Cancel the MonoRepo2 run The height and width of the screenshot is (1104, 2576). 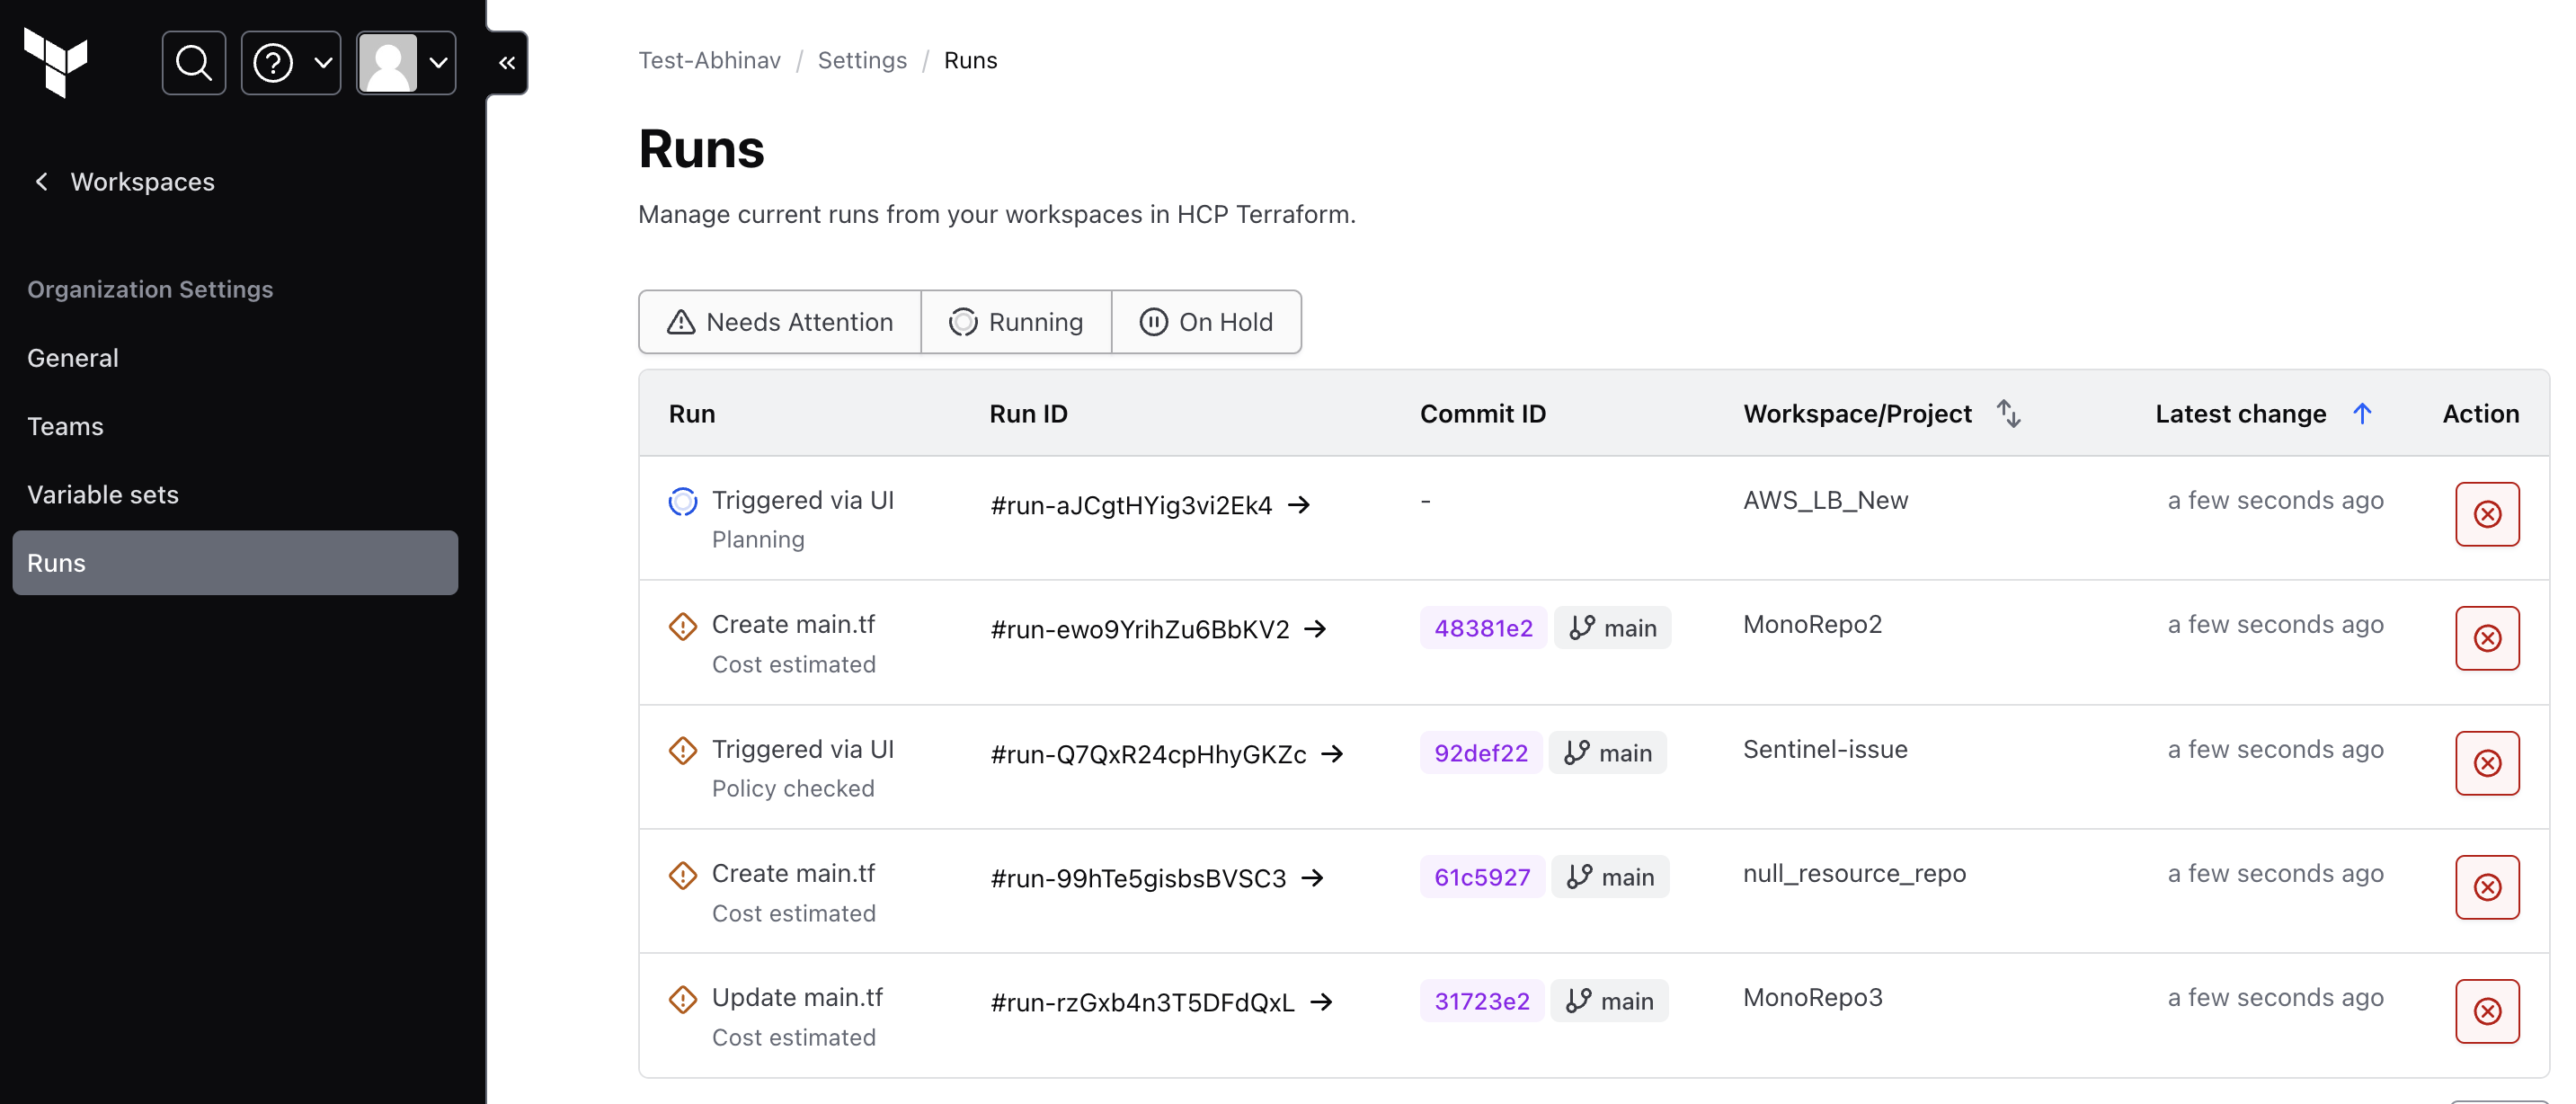click(x=2486, y=638)
